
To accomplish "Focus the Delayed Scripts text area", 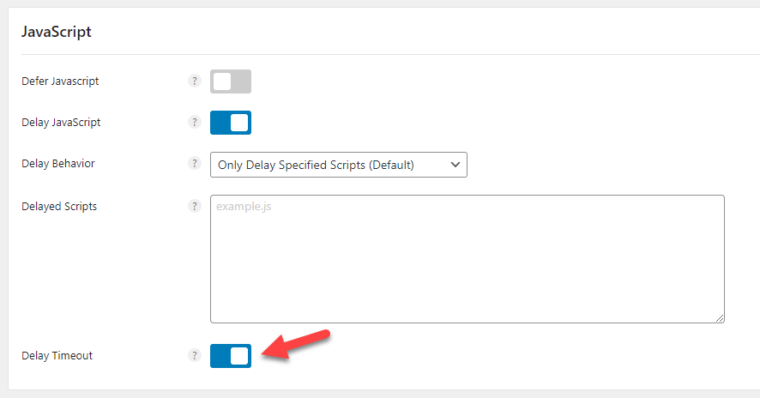I will (467, 259).
